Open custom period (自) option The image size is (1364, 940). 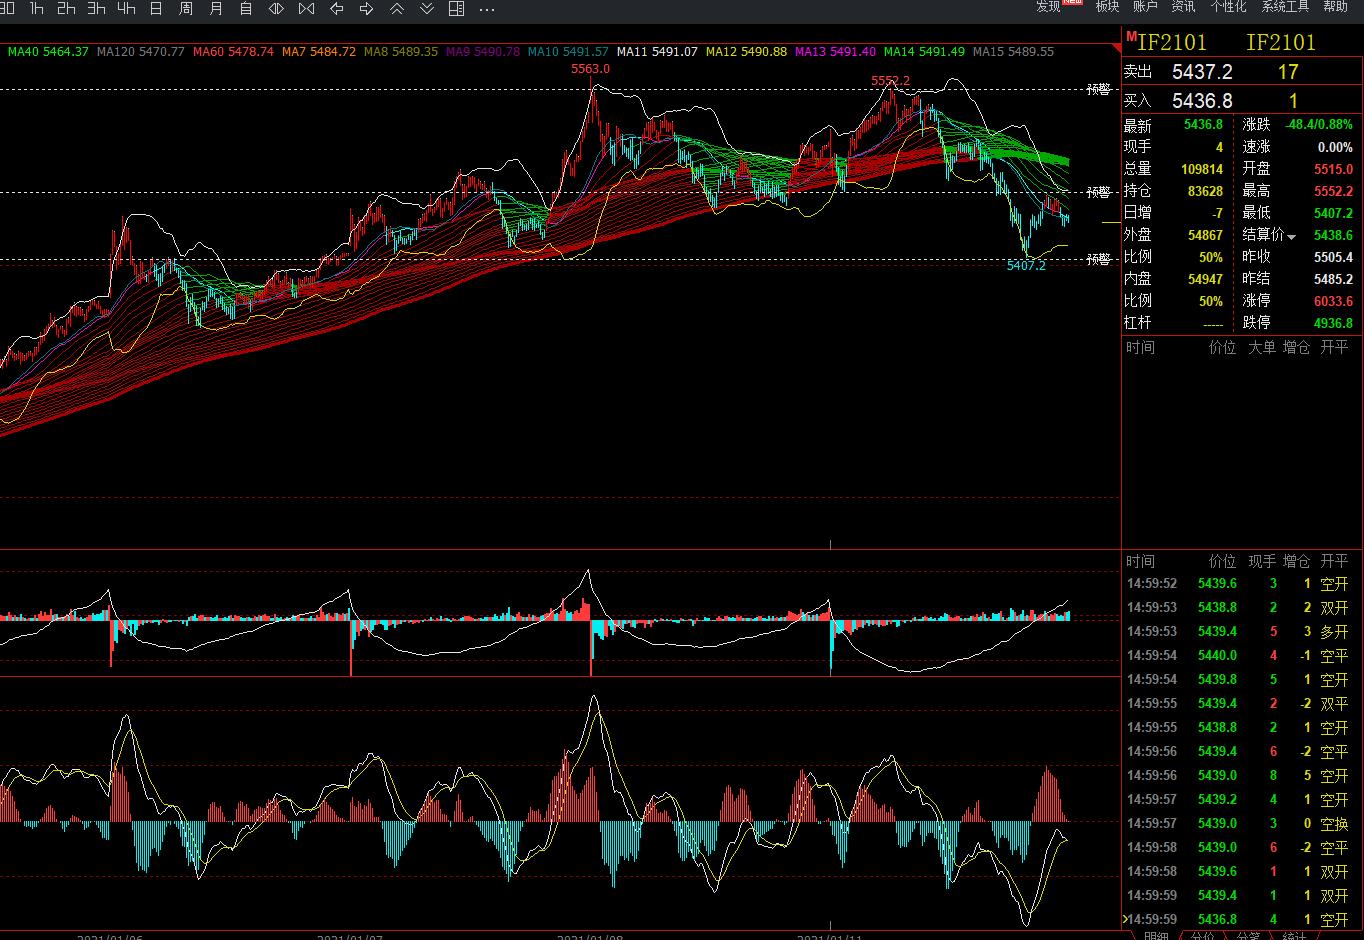(x=246, y=8)
